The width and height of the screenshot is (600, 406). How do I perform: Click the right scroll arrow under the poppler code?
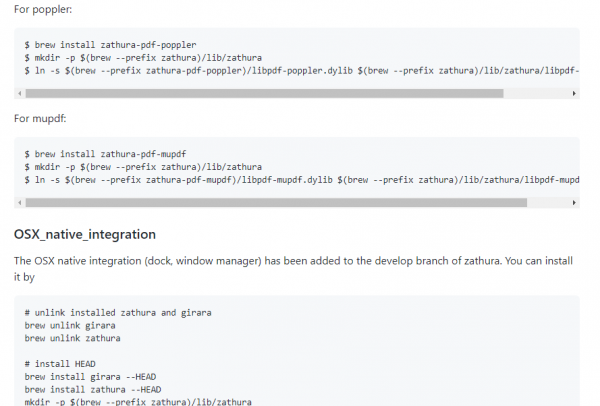click(574, 93)
